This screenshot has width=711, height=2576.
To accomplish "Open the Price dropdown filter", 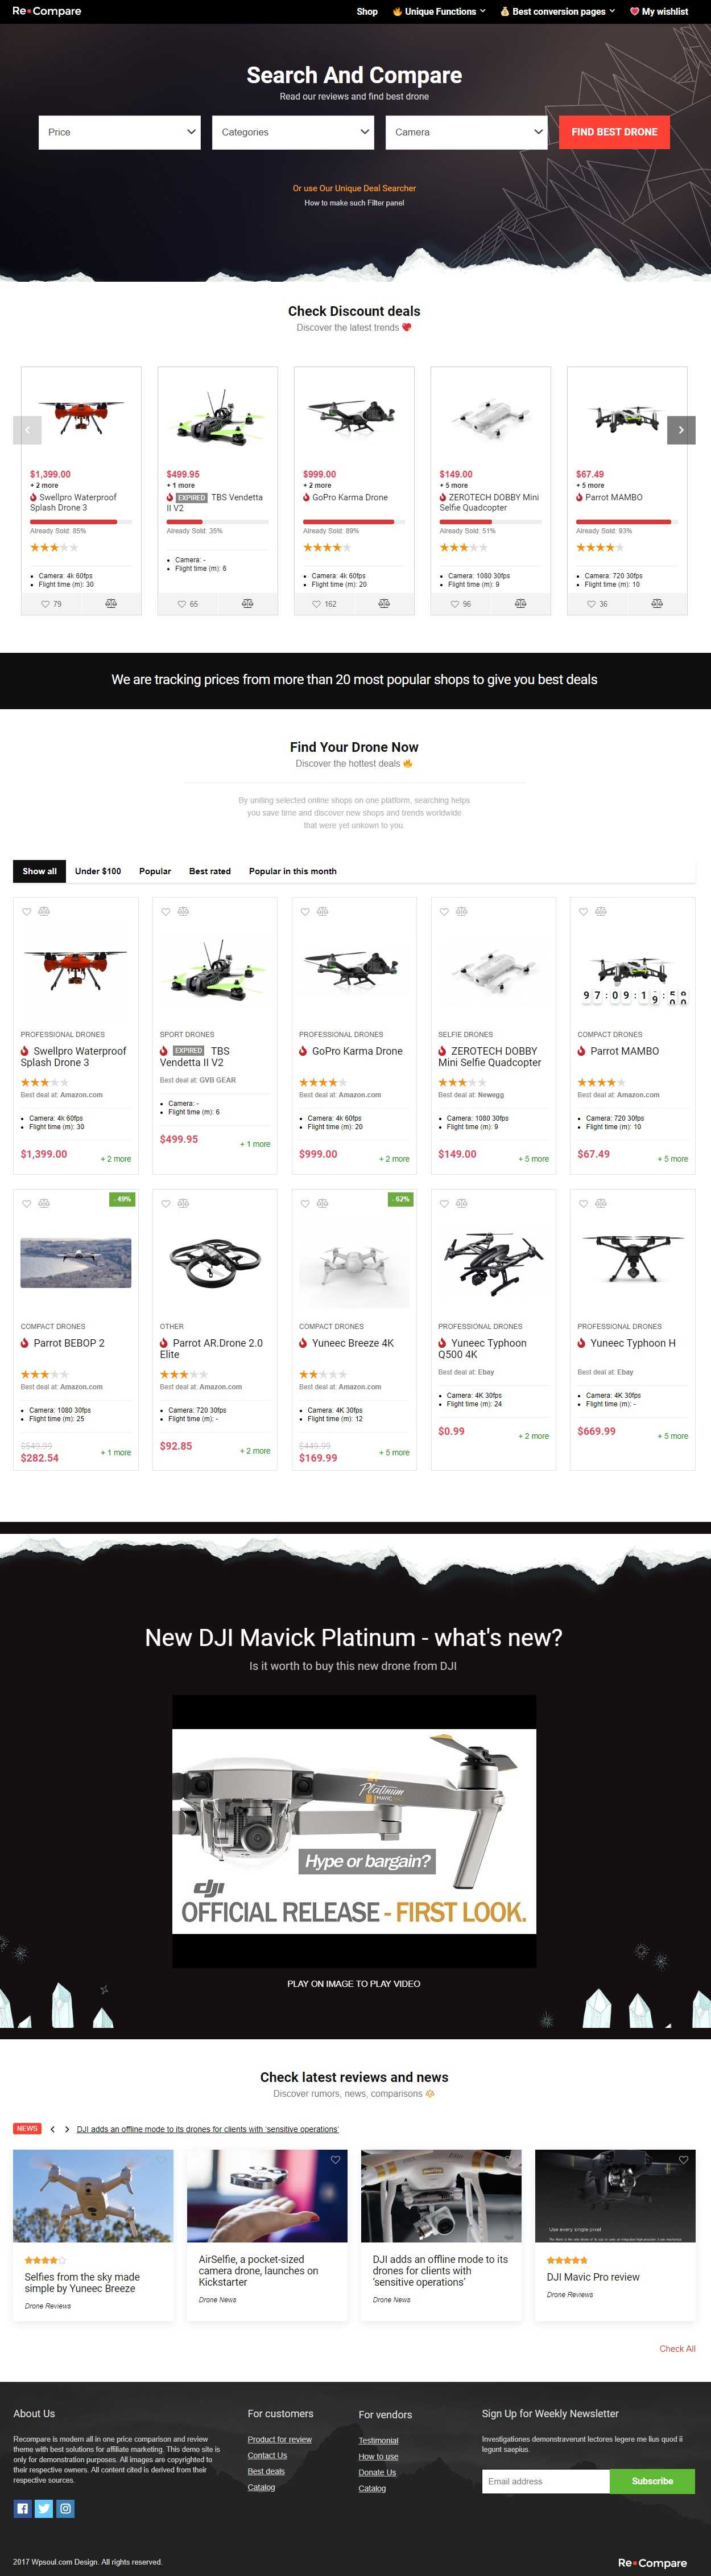I will tap(120, 132).
